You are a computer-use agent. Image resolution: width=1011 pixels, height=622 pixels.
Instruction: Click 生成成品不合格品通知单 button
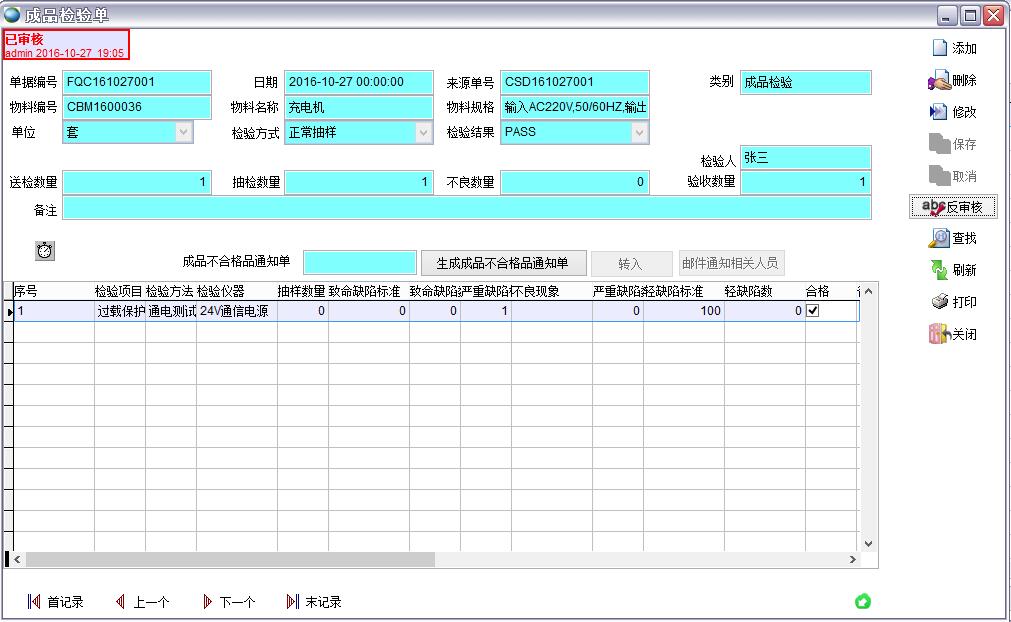click(x=502, y=263)
